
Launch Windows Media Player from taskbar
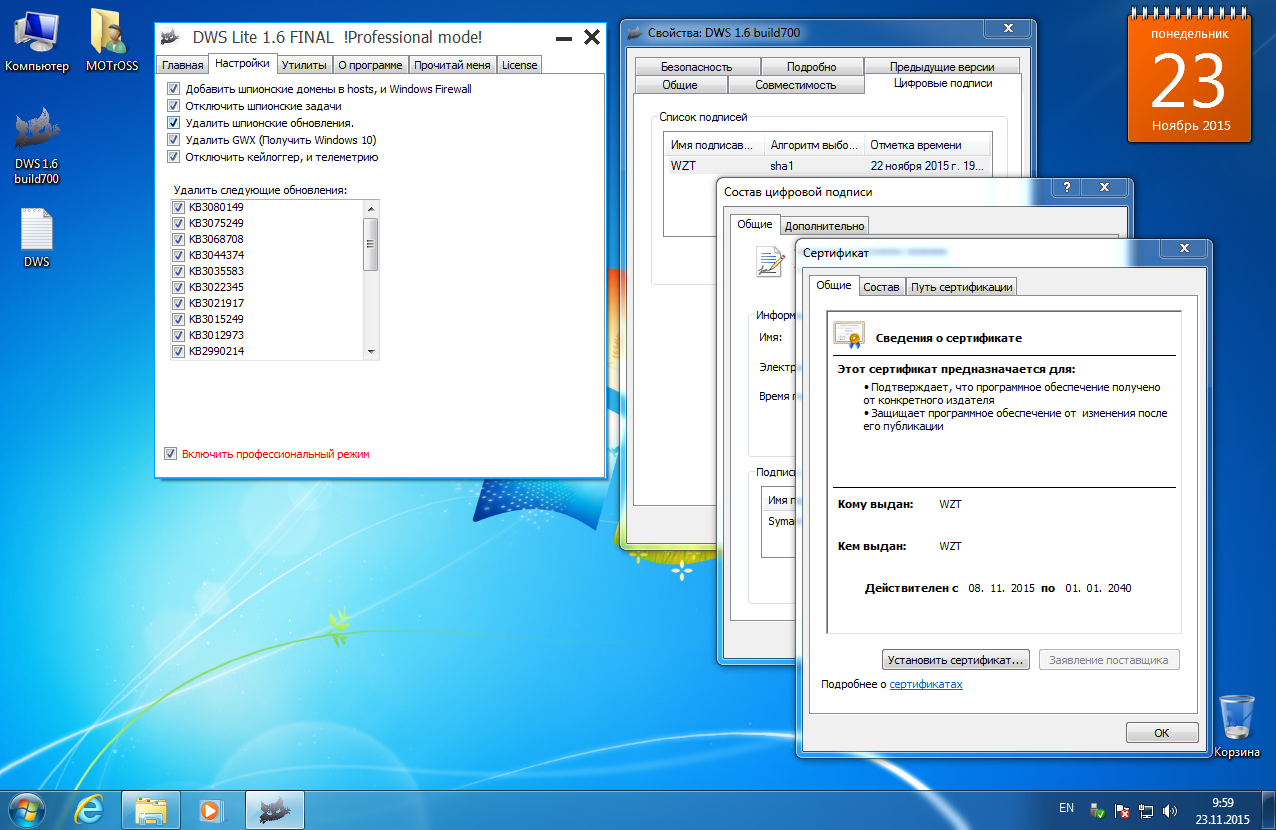coord(212,809)
